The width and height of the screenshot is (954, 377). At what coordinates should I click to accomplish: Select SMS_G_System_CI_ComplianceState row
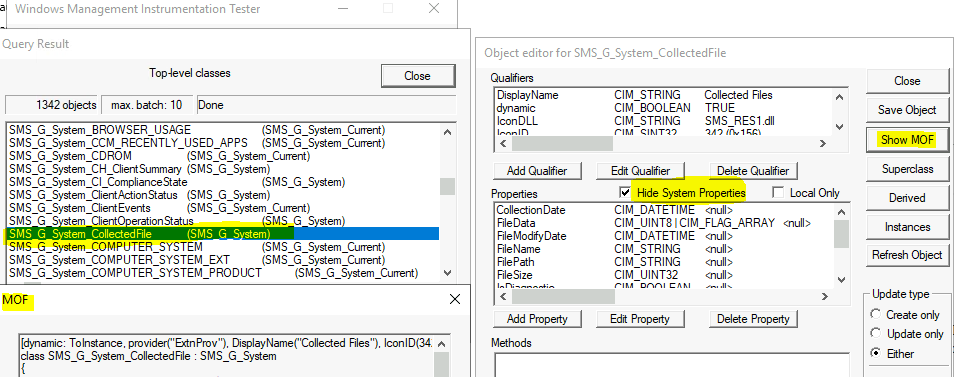click(223, 182)
